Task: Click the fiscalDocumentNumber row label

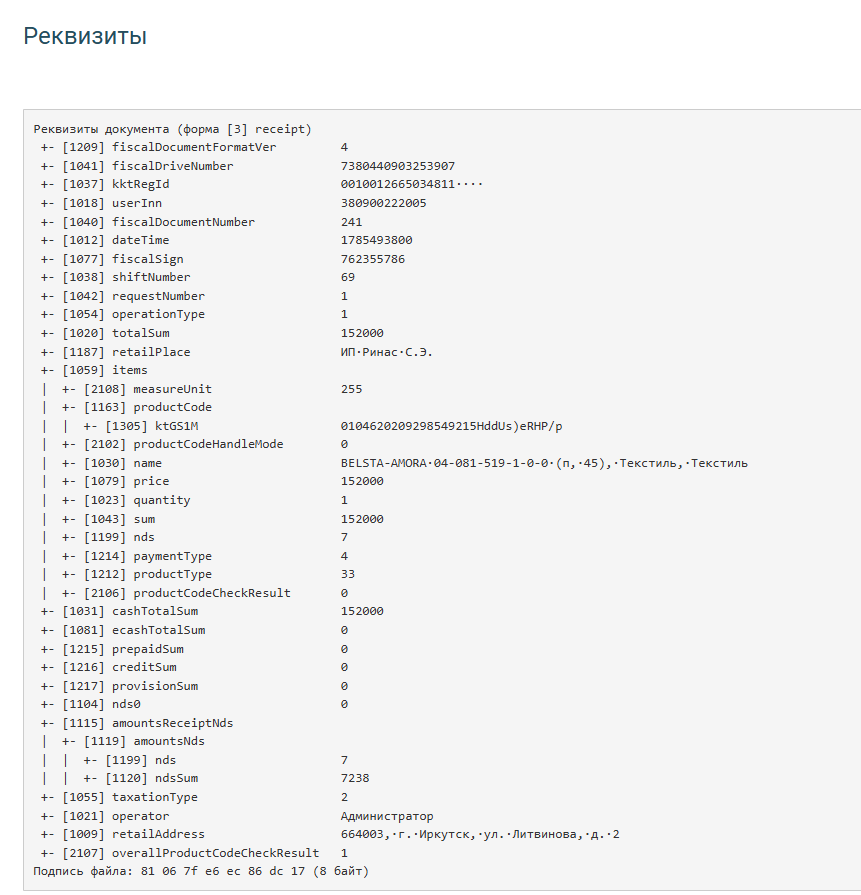Action: click(x=183, y=222)
